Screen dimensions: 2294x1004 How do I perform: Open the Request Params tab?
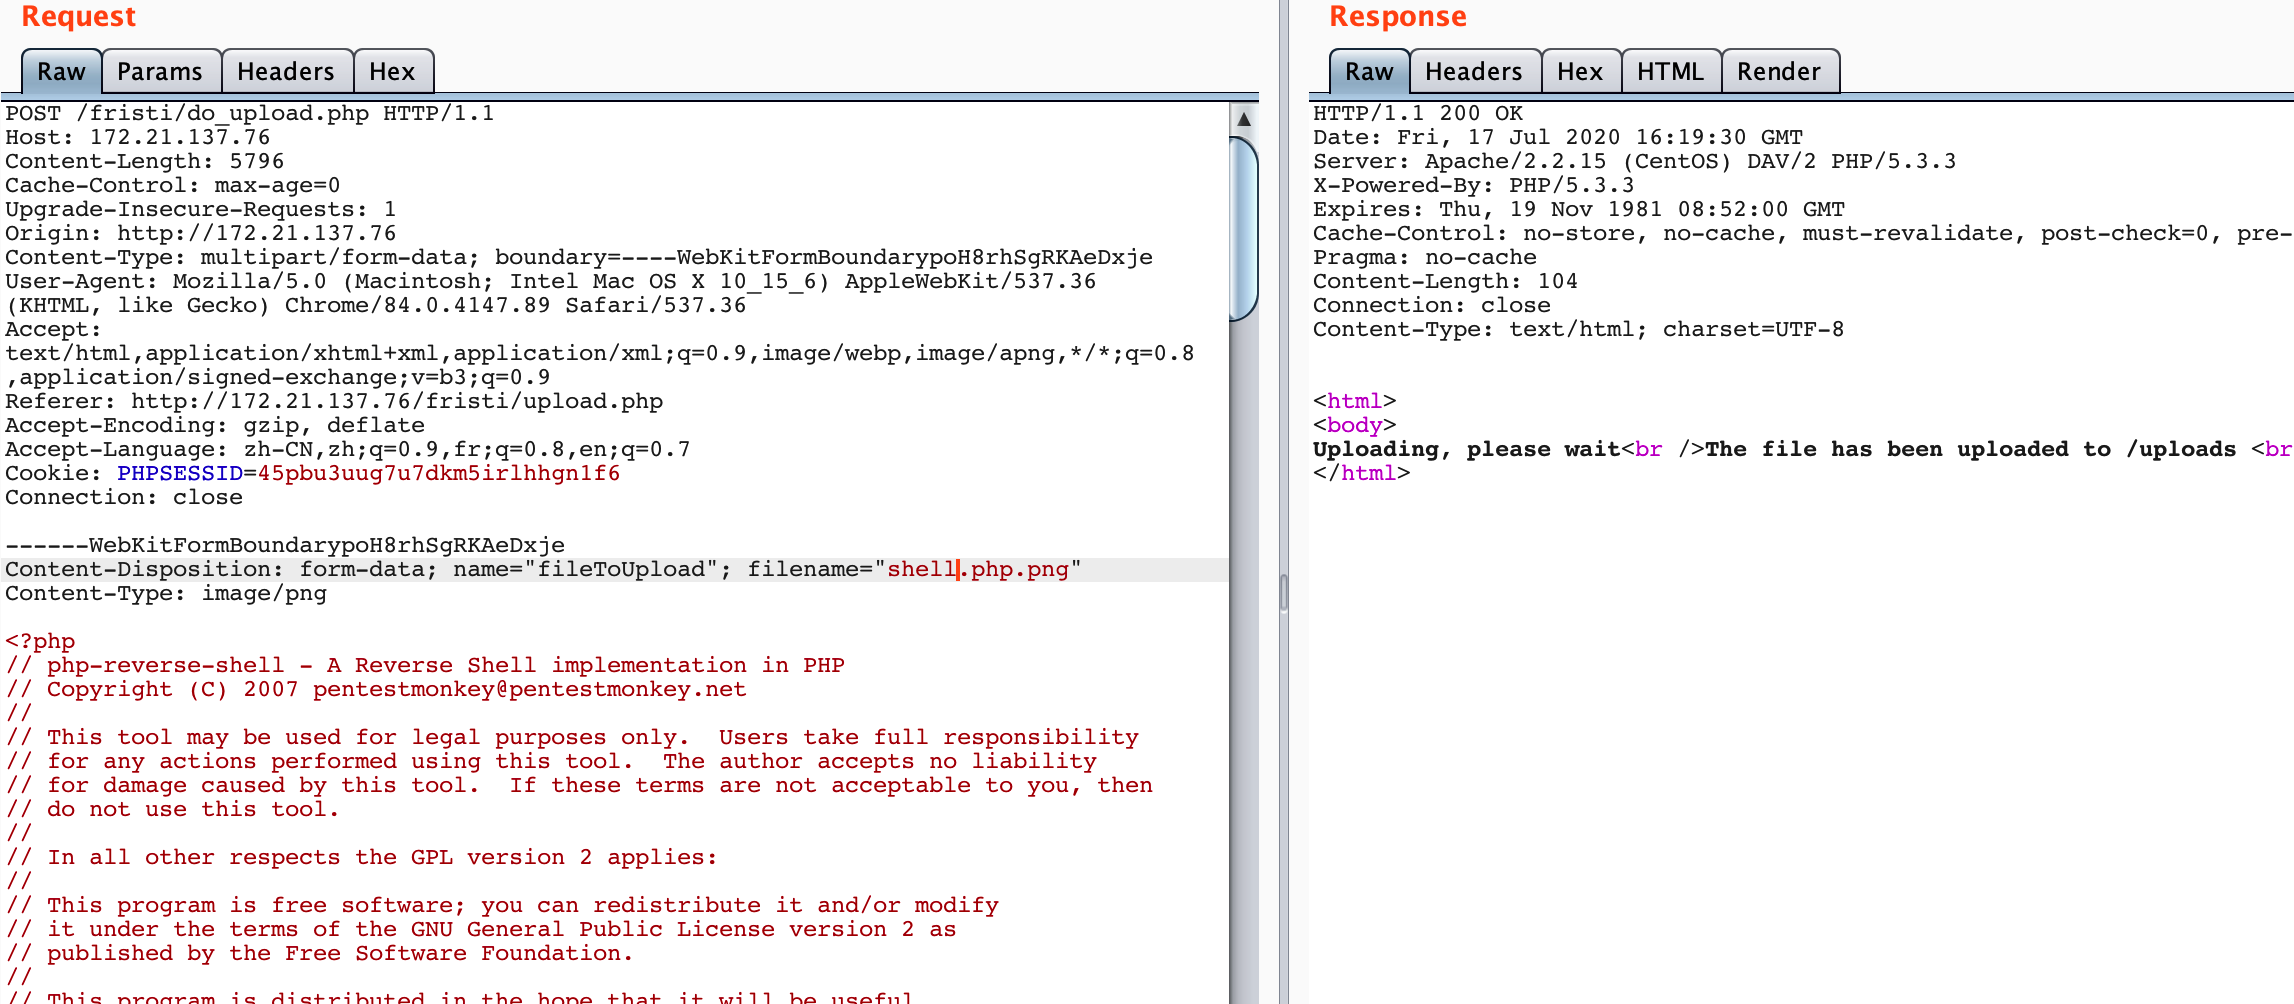(x=160, y=72)
